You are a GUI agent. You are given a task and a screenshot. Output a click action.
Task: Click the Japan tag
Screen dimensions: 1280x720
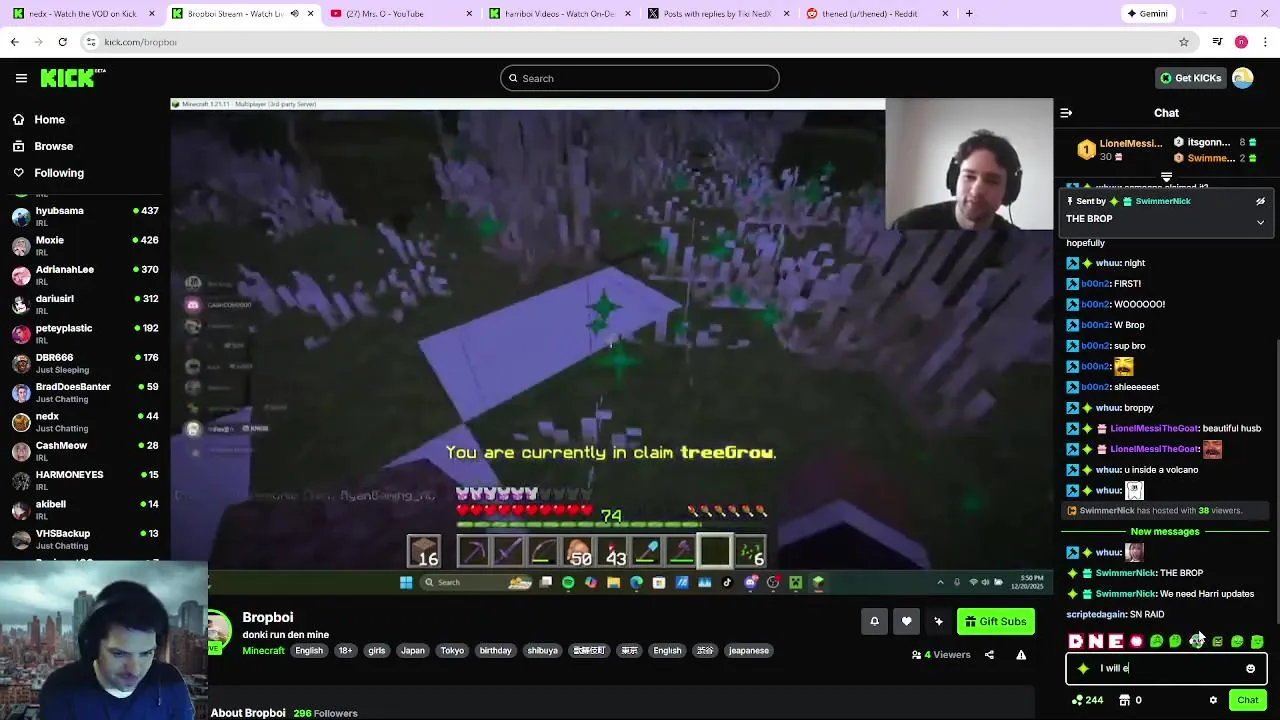[413, 651]
